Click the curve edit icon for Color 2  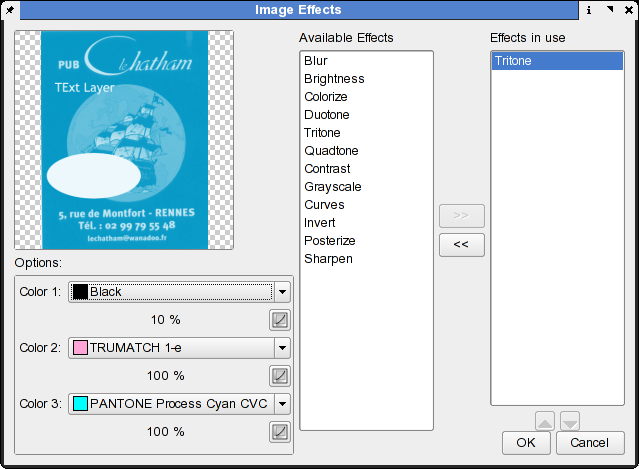(x=280, y=376)
